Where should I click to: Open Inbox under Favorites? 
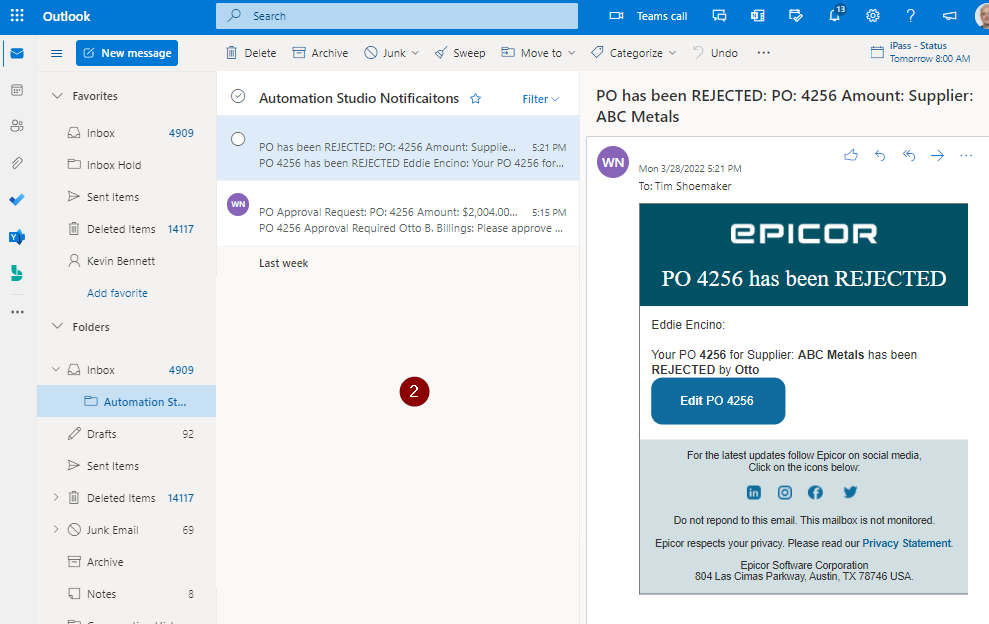pyautogui.click(x=127, y=132)
